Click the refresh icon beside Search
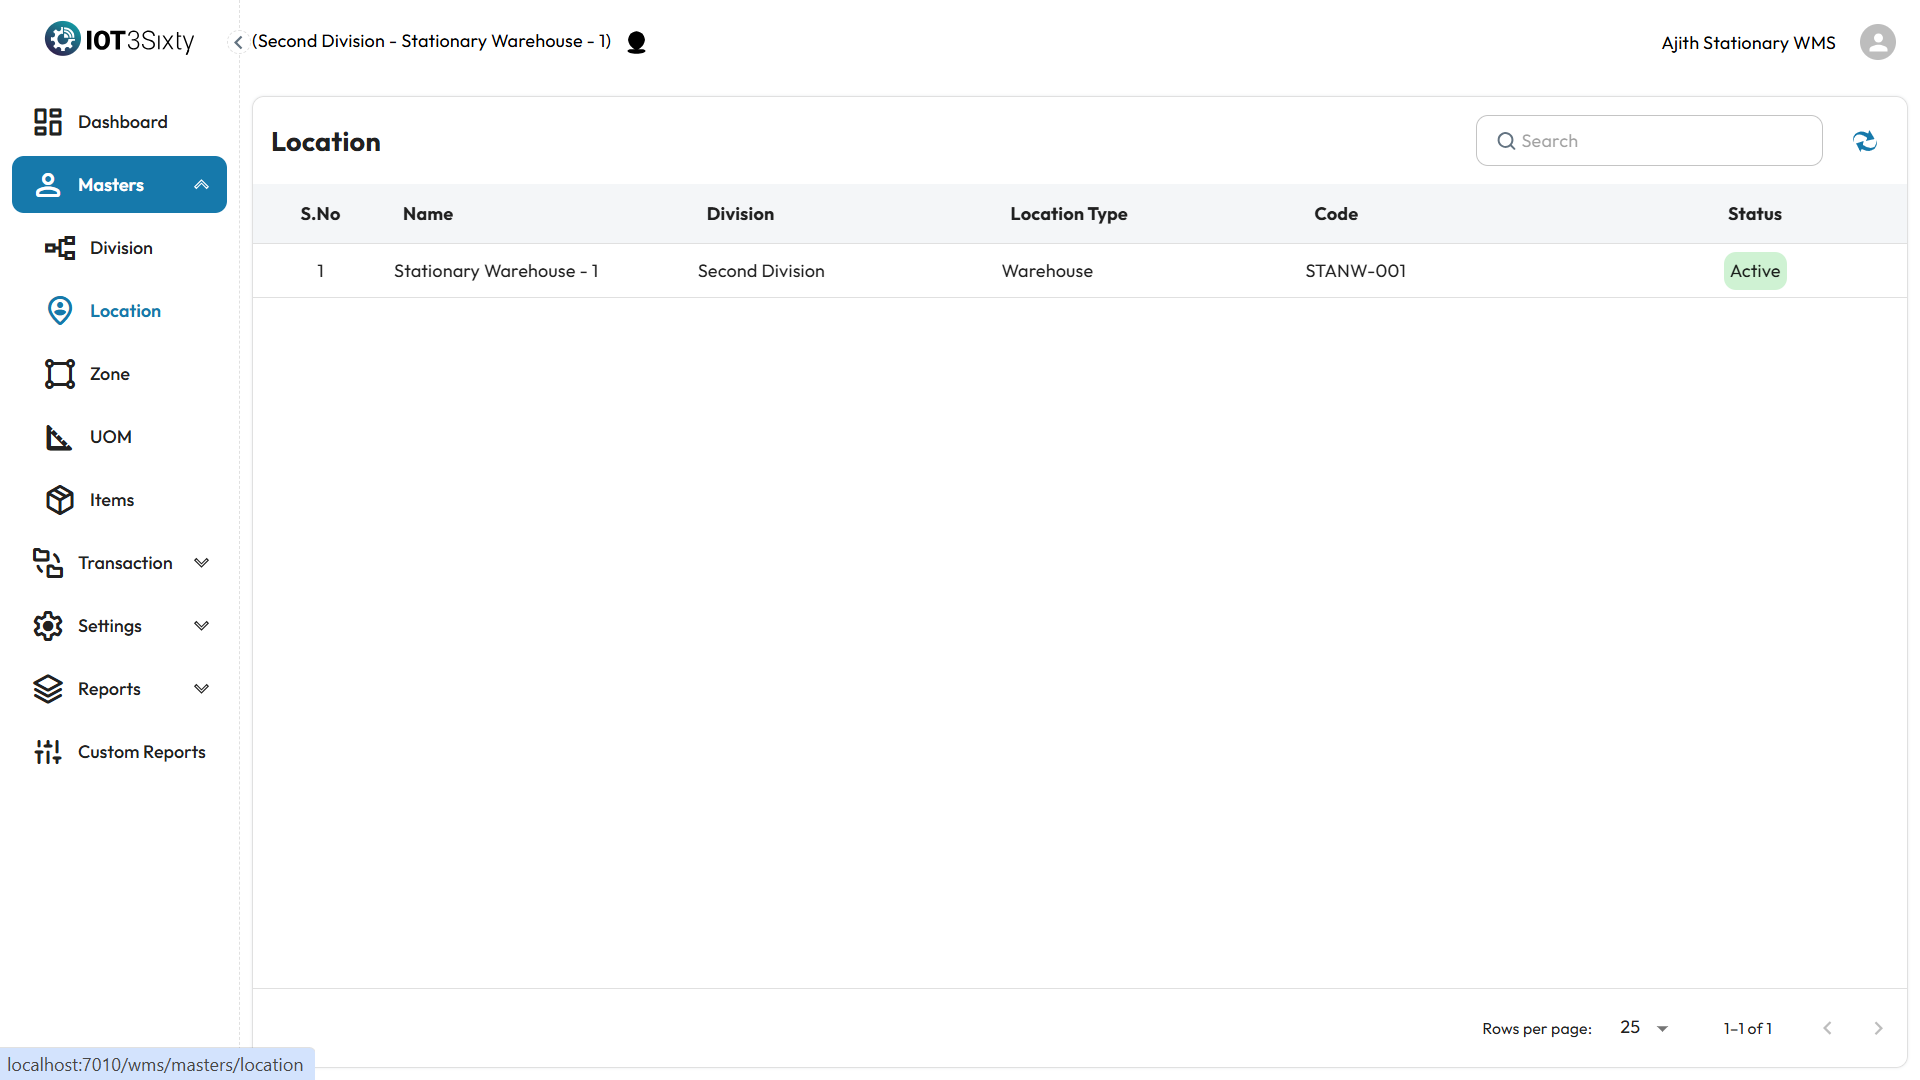Image resolution: width=1920 pixels, height=1080 pixels. (x=1865, y=141)
